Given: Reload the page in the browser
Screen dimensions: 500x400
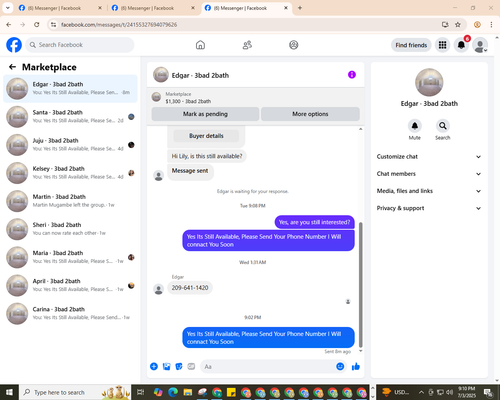Looking at the screenshot, I should point(37,25).
